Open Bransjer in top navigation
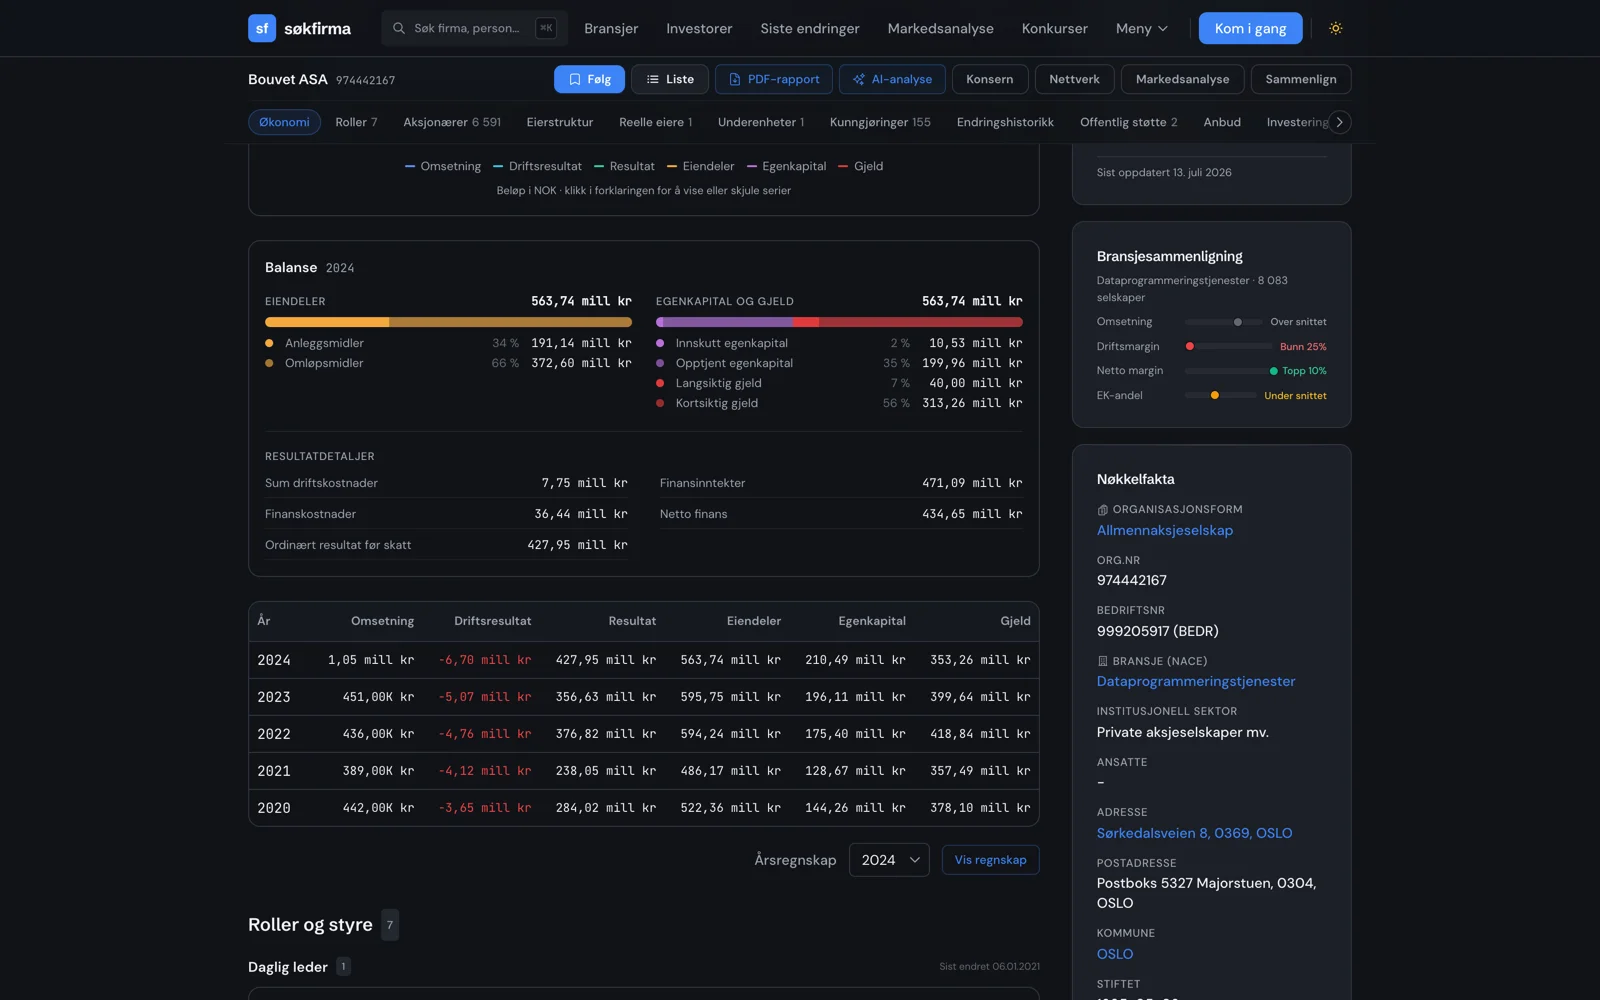The height and width of the screenshot is (1000, 1600). pos(611,28)
